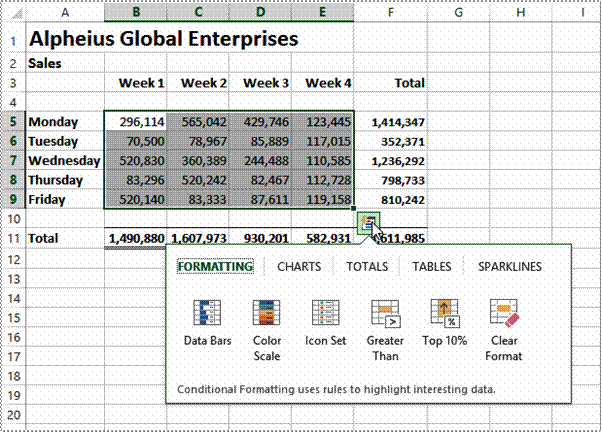
Task: Select row 11 header
Action: point(13,238)
